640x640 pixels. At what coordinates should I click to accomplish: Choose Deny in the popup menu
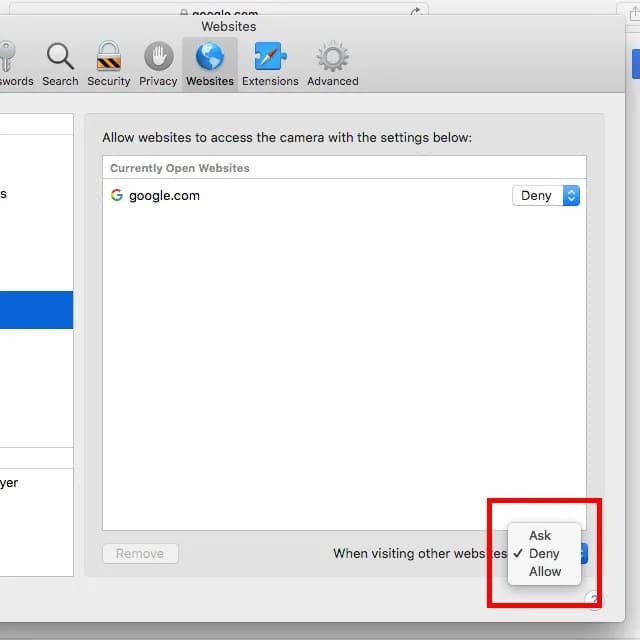click(544, 554)
